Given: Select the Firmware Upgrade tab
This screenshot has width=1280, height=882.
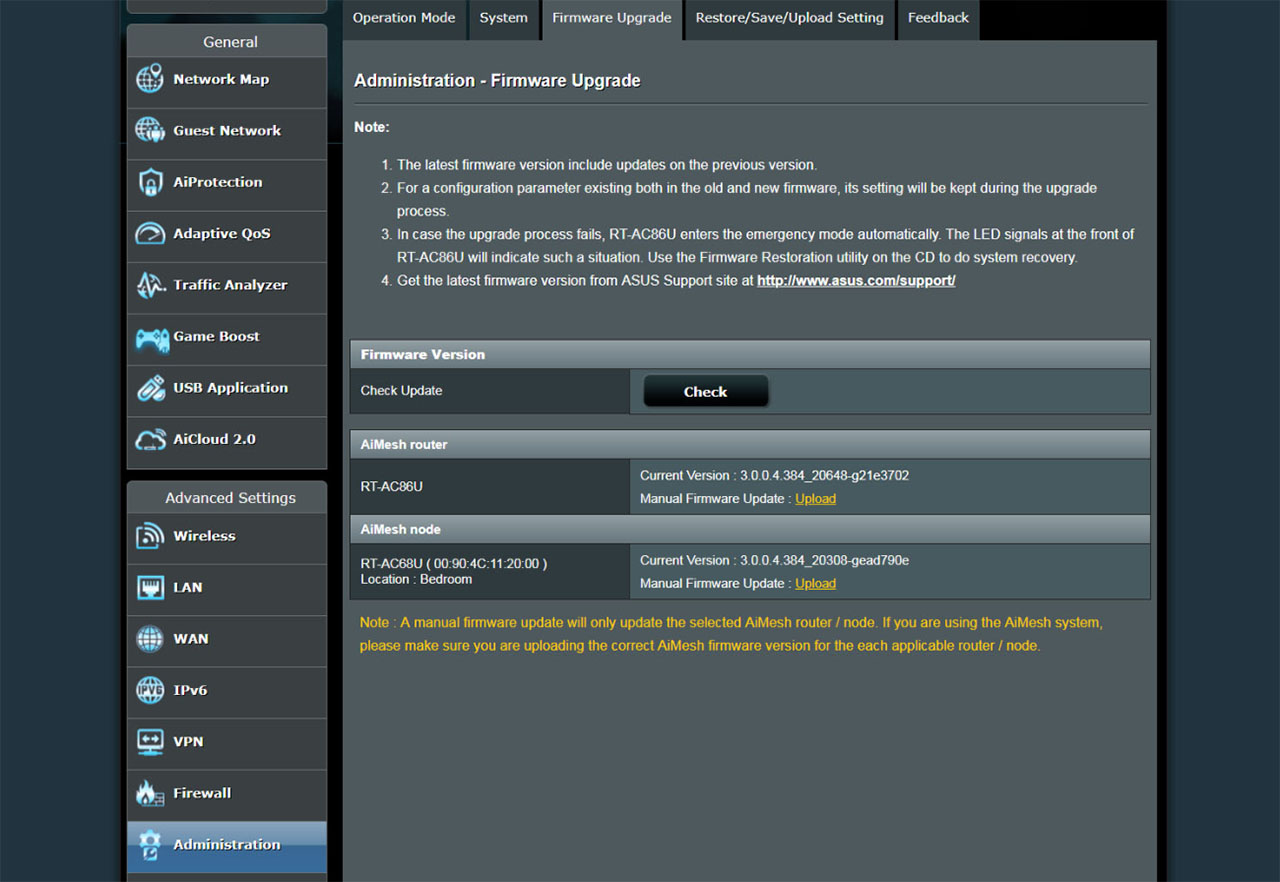Looking at the screenshot, I should click(x=612, y=19).
